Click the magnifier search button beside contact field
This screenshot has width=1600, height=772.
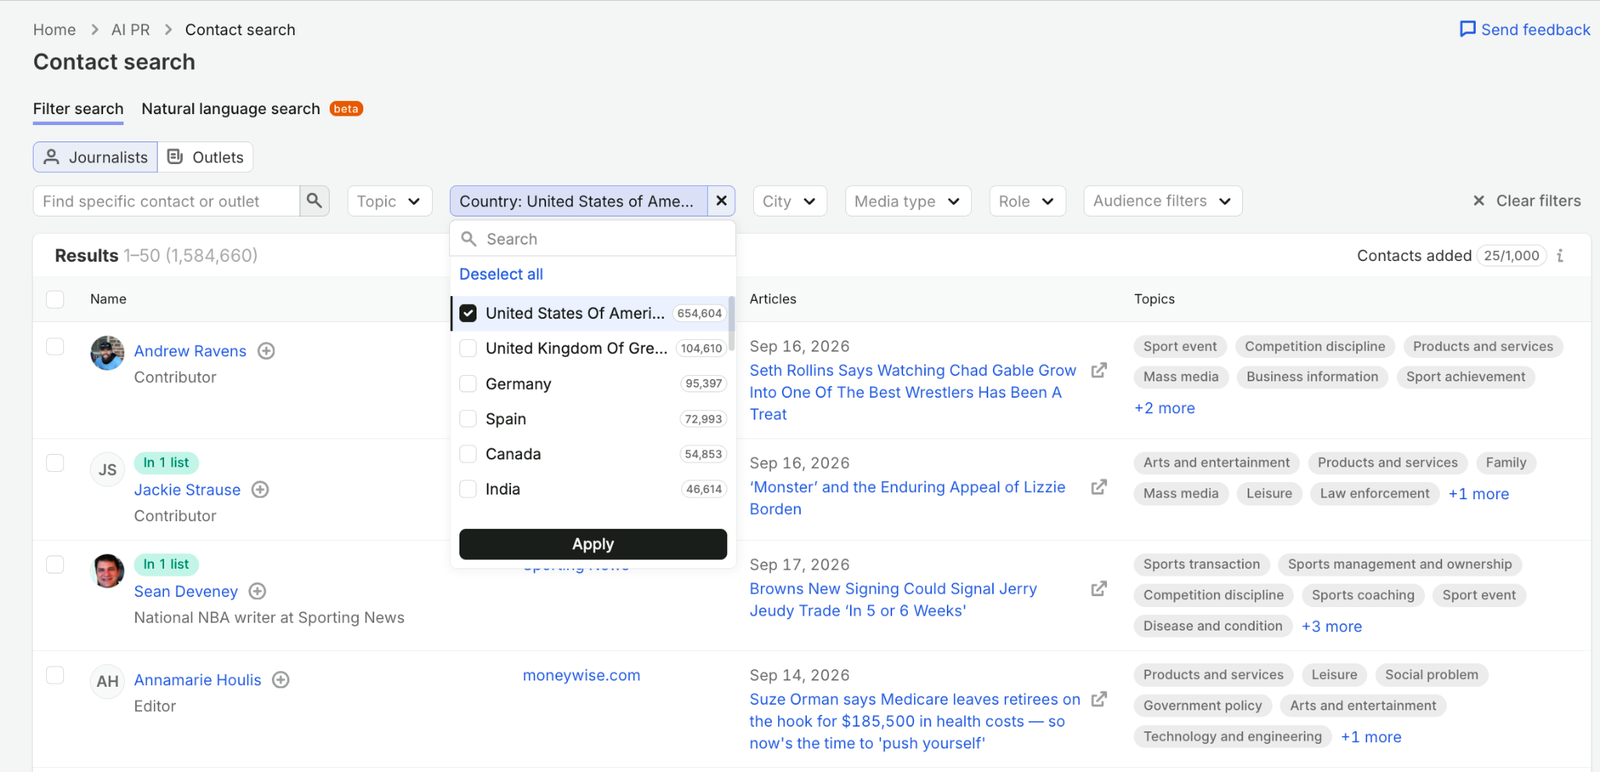314,201
